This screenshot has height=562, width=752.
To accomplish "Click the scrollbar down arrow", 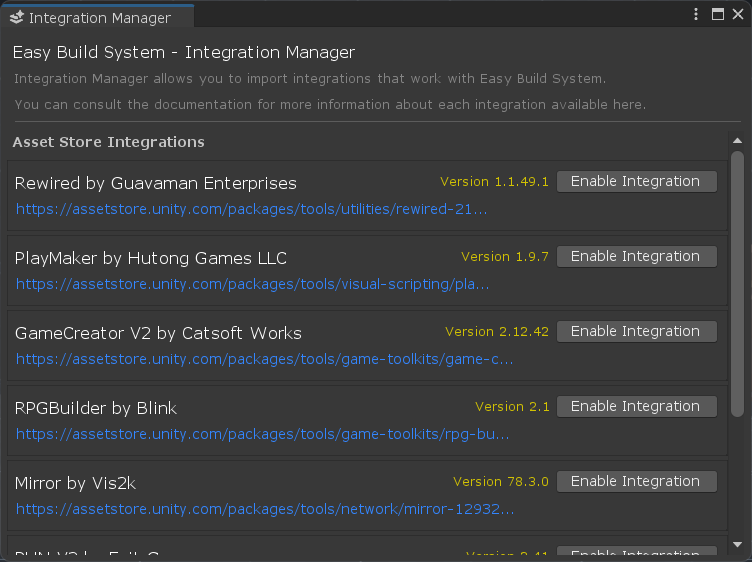I will point(737,545).
